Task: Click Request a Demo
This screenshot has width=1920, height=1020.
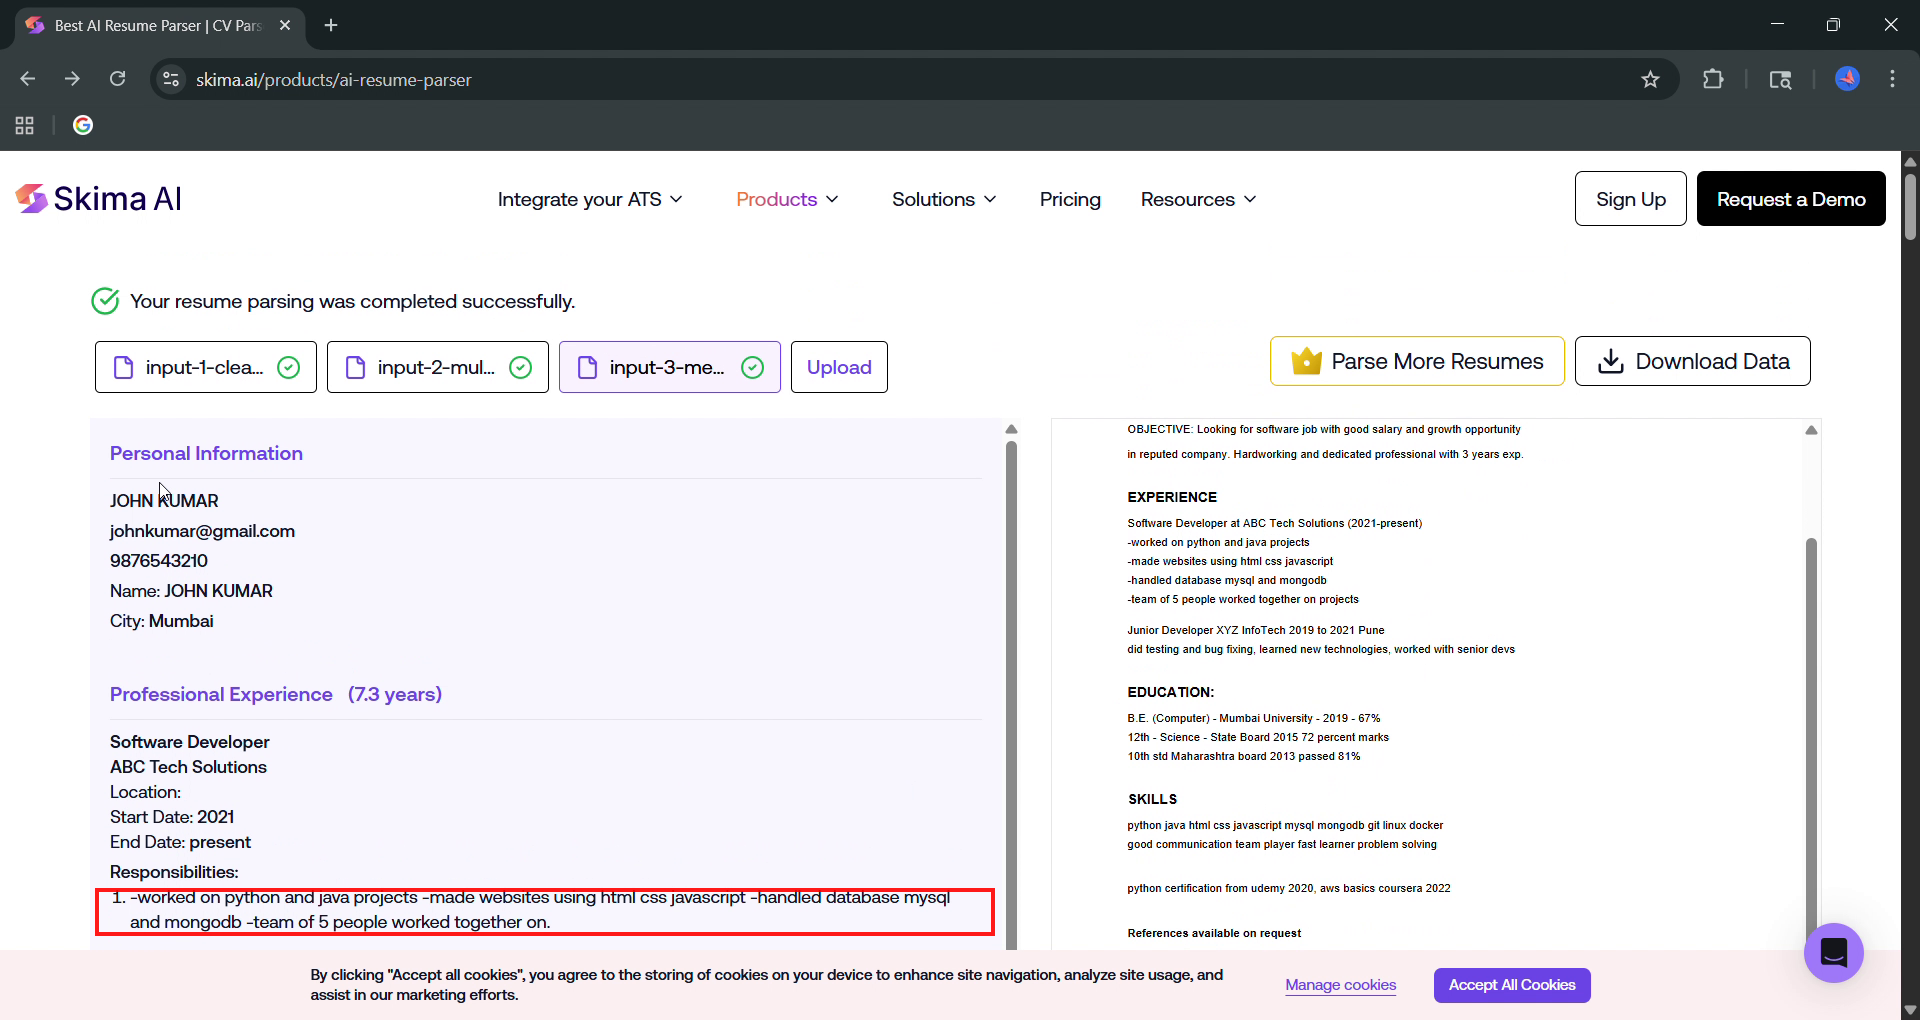Action: (1791, 198)
